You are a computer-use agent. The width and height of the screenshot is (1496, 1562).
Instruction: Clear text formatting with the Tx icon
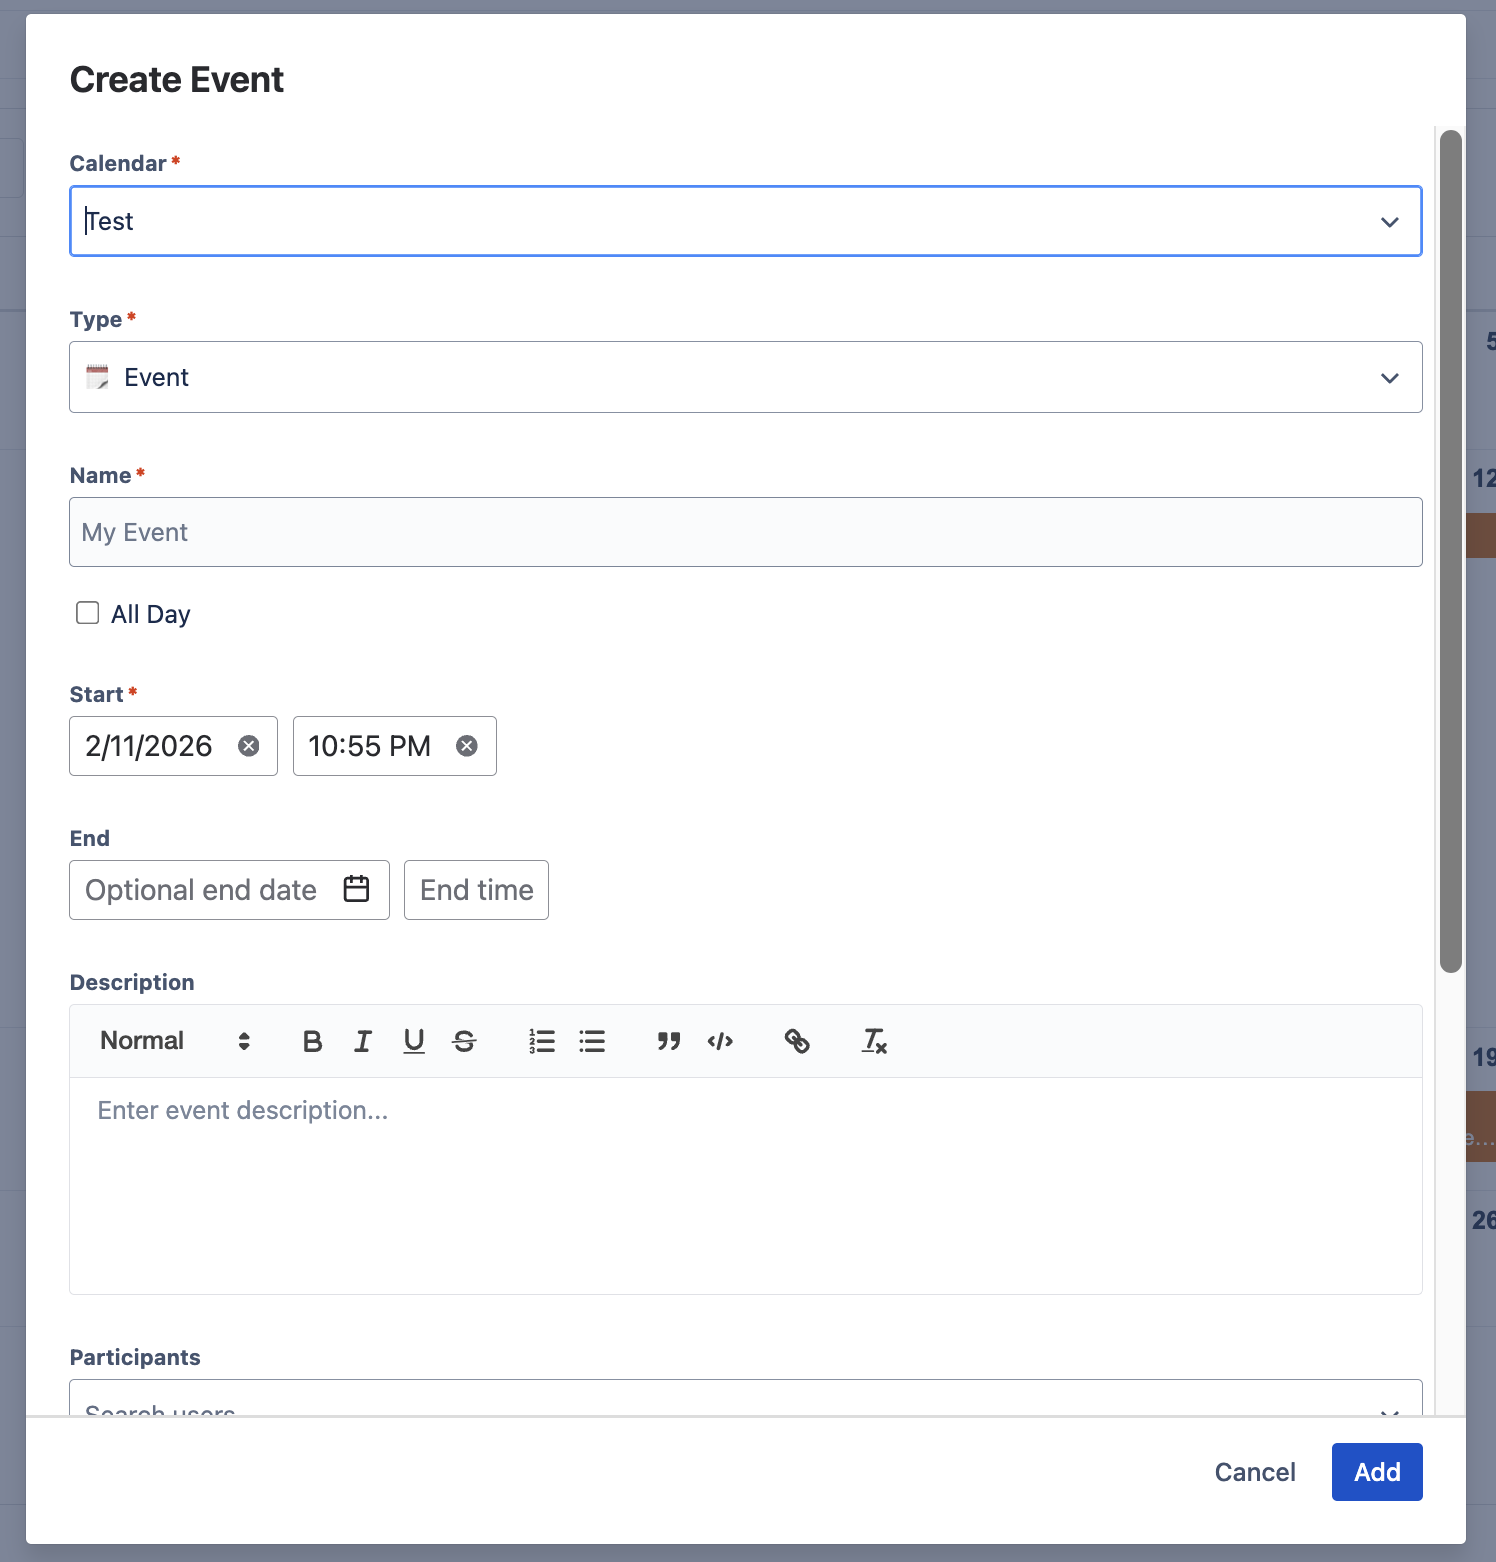tap(874, 1041)
